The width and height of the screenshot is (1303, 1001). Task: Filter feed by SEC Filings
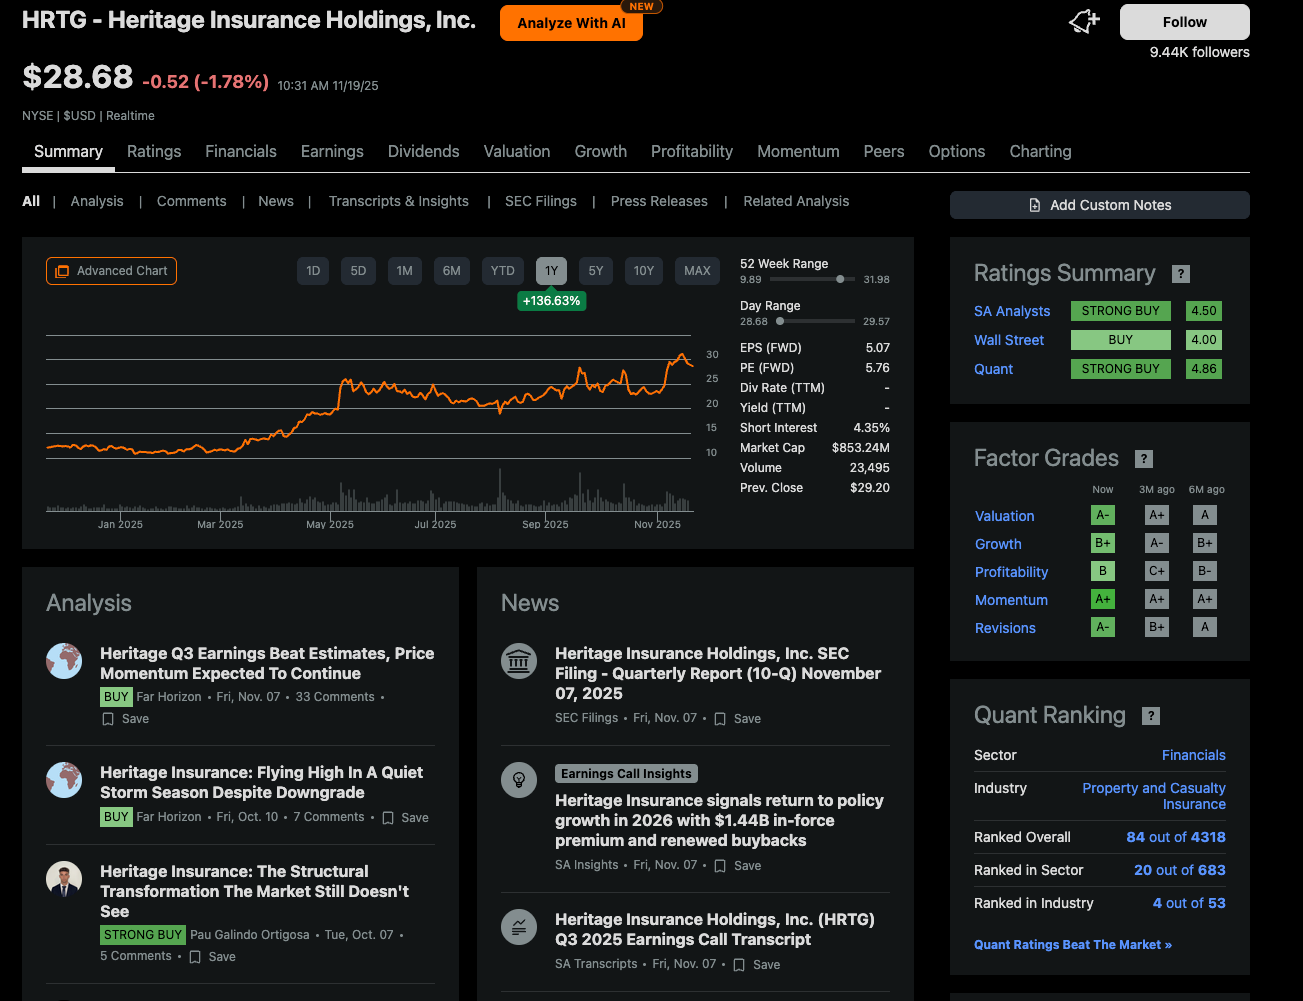click(541, 201)
